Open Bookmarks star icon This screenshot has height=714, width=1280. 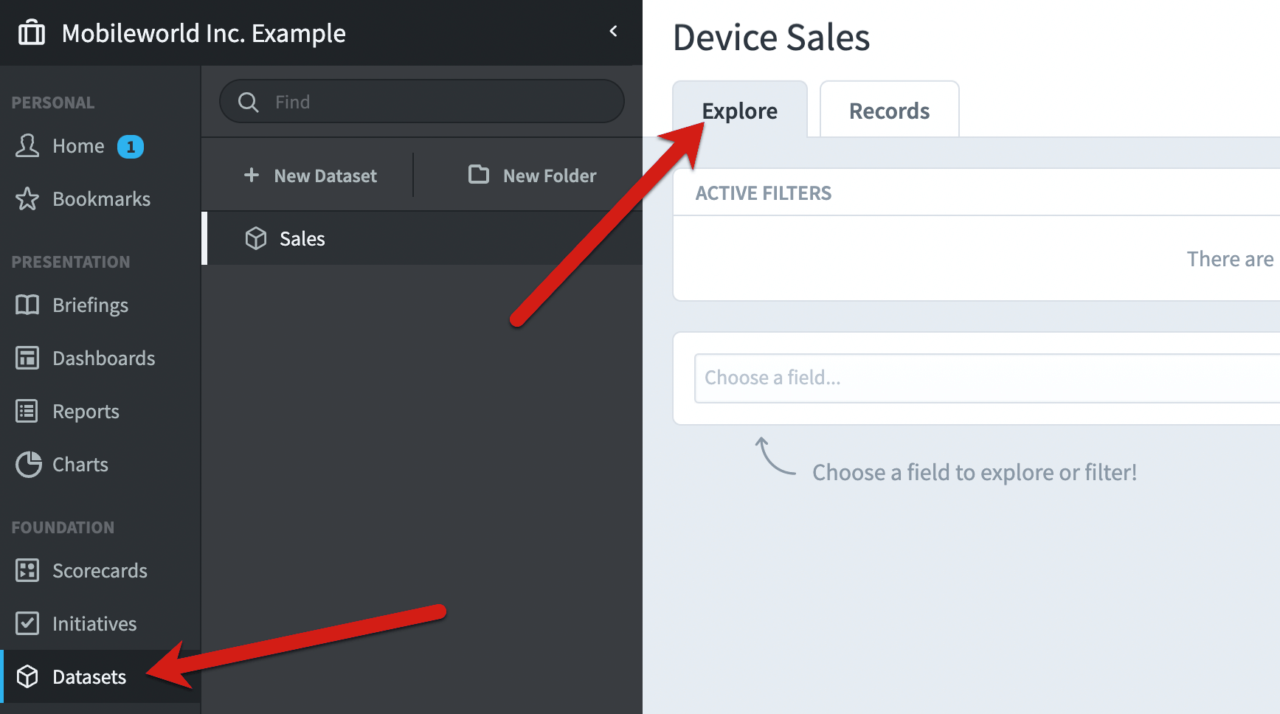pyautogui.click(x=27, y=199)
